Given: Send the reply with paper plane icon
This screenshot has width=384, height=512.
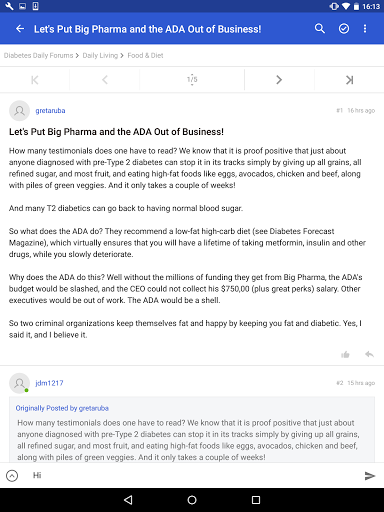Looking at the screenshot, I should click(369, 476).
